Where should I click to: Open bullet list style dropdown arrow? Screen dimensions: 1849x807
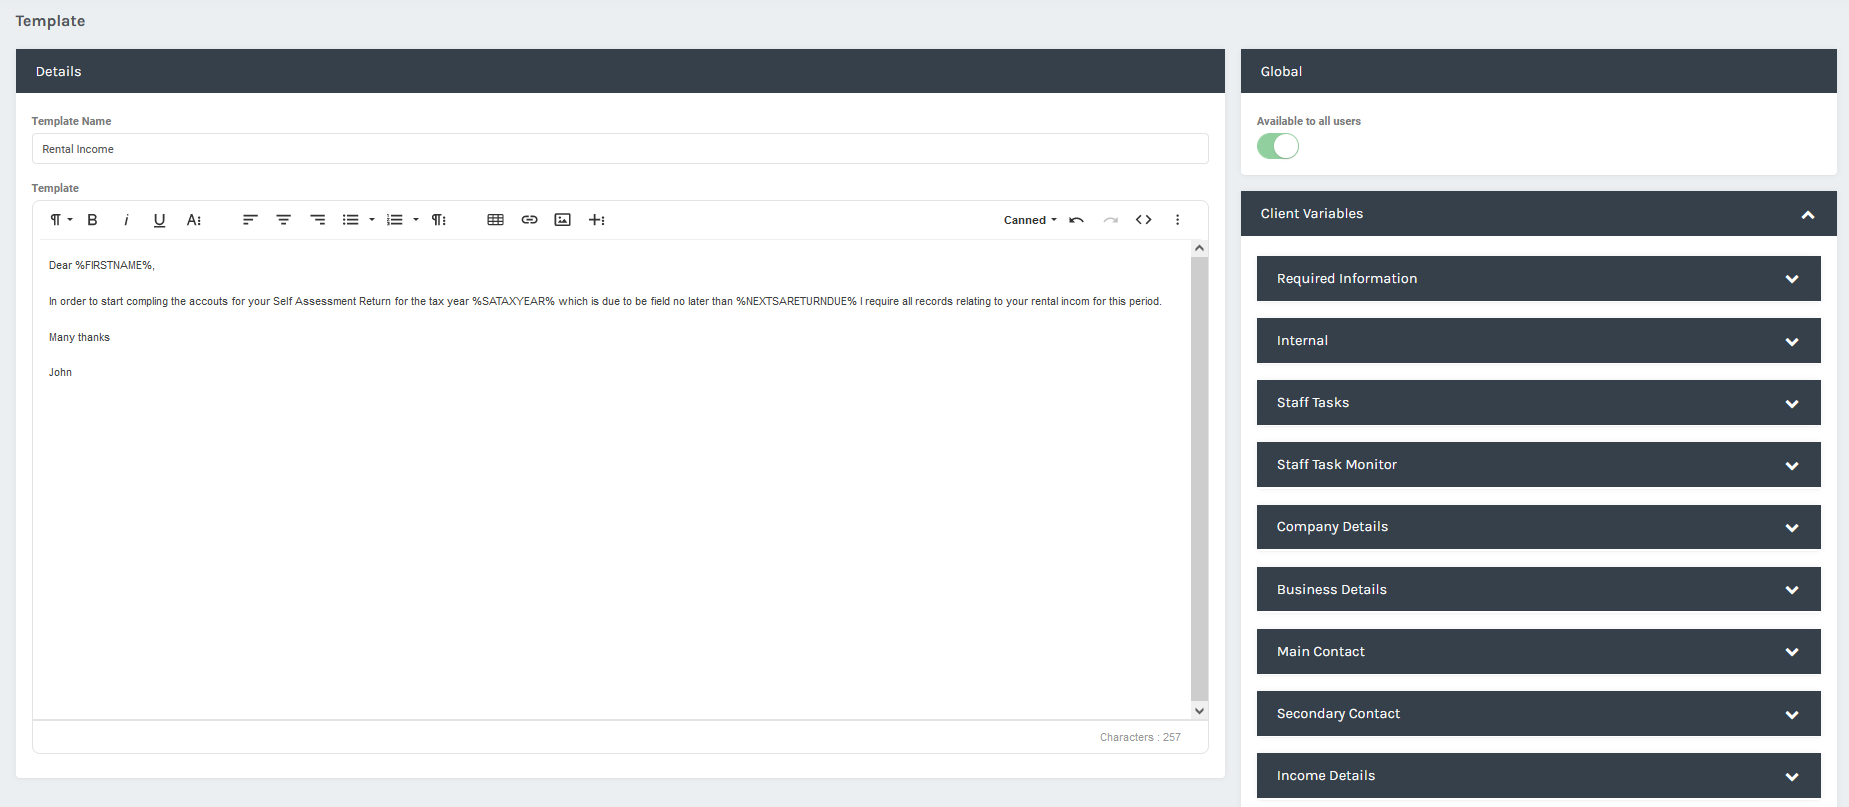[x=372, y=220]
